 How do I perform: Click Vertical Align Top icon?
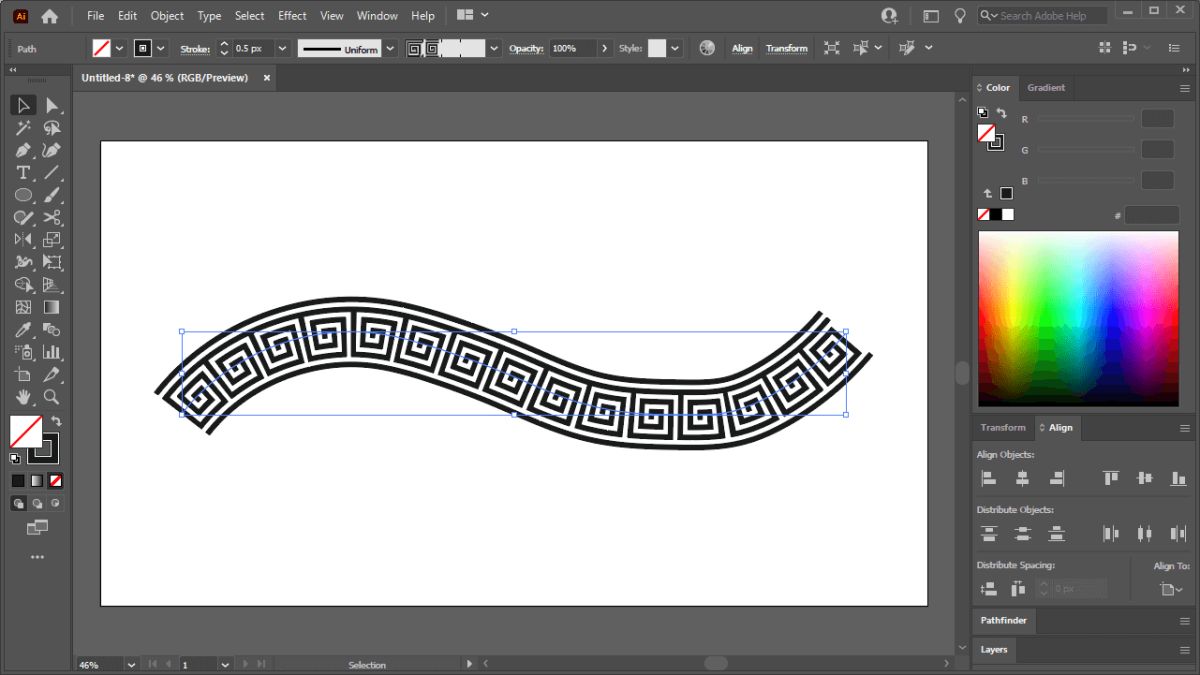(x=1110, y=479)
